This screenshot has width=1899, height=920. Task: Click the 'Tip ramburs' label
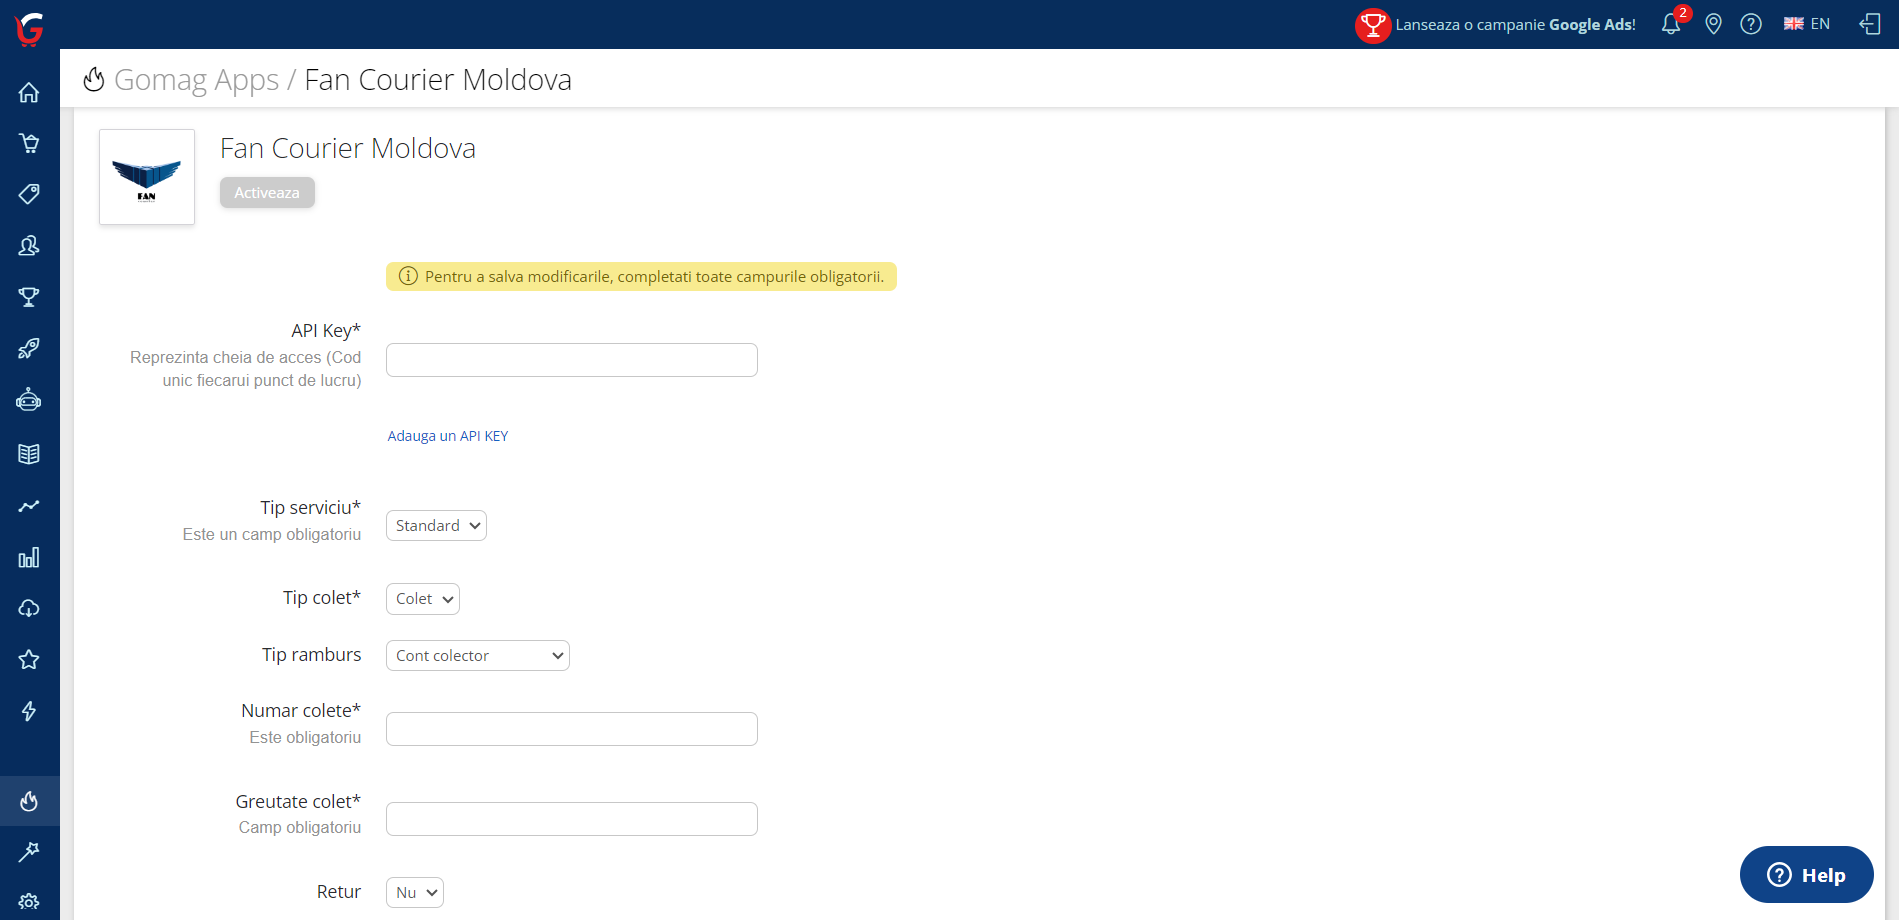312,655
